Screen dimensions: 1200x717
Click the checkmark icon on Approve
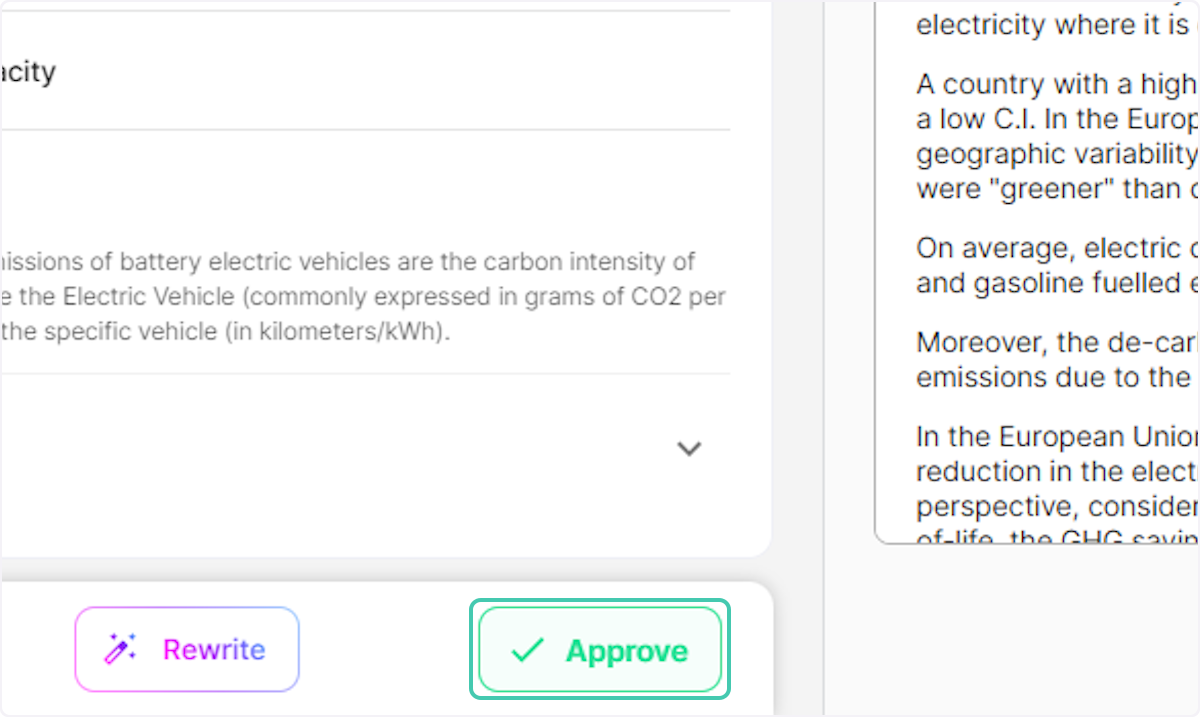coord(526,651)
